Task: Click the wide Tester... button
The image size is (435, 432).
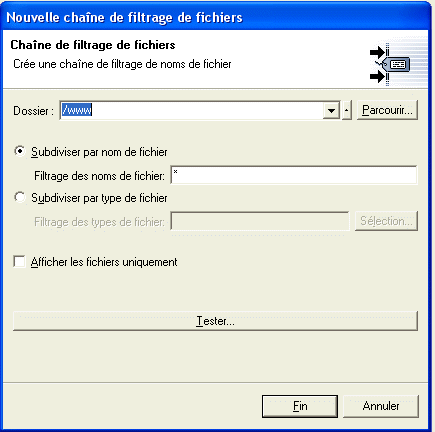Action: [215, 321]
